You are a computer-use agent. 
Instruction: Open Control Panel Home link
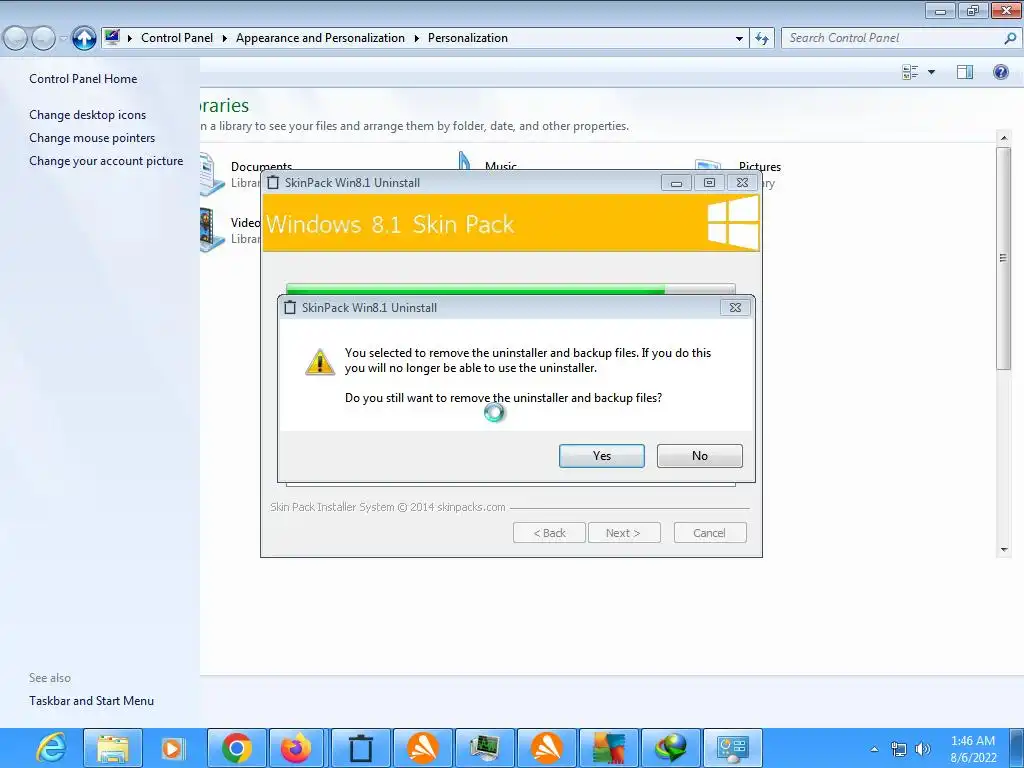(83, 79)
